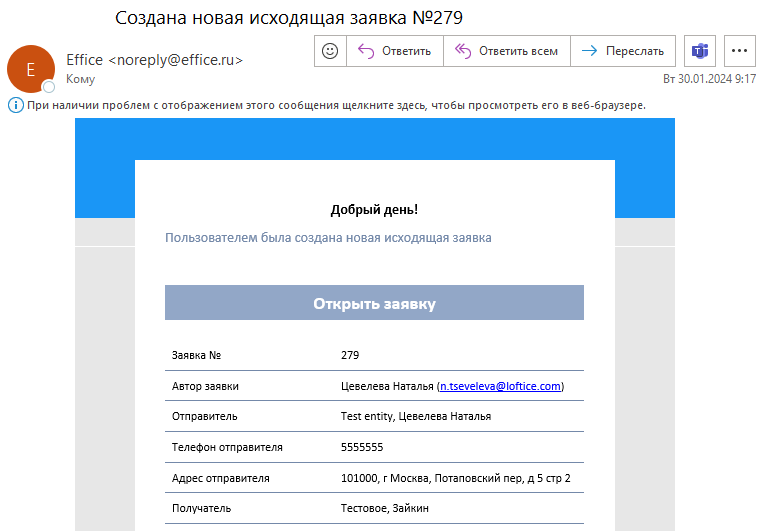Screen dimensions: 763x531
Task: Open the emoji reaction picker
Action: [330, 51]
